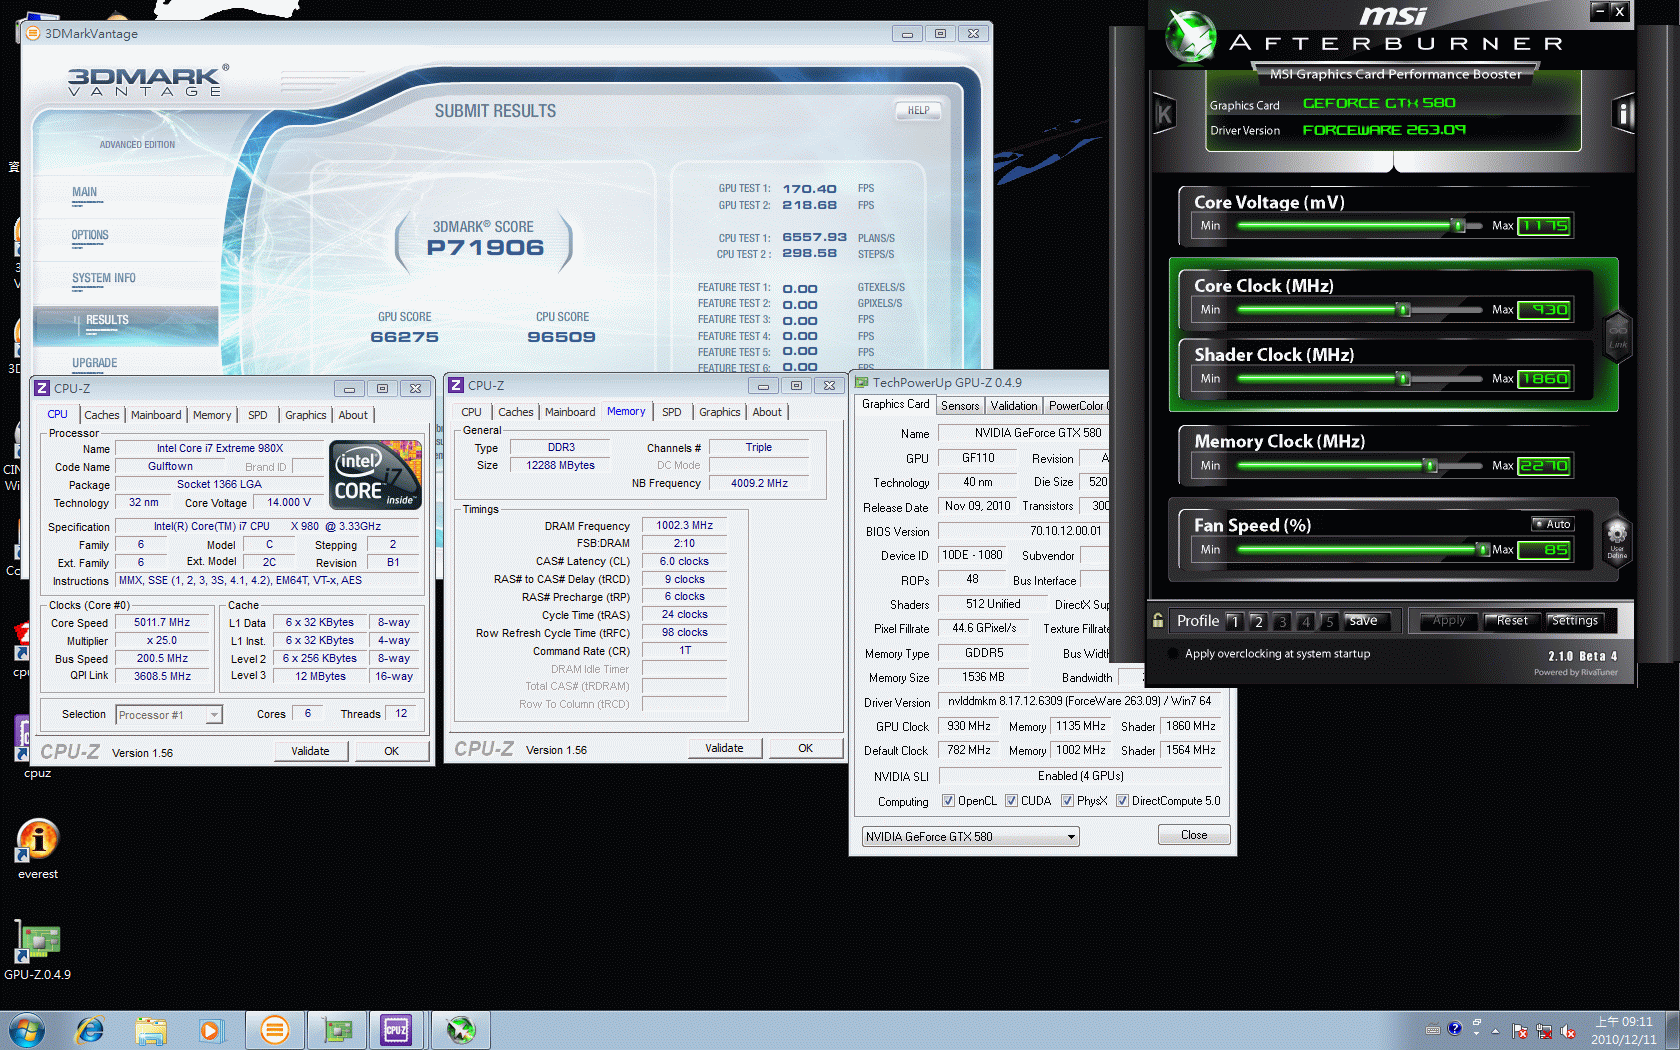The width and height of the screenshot is (1680, 1050).
Task: Switch to 3DMark Vantage via its taskbar icon
Action: pyautogui.click(x=274, y=1030)
